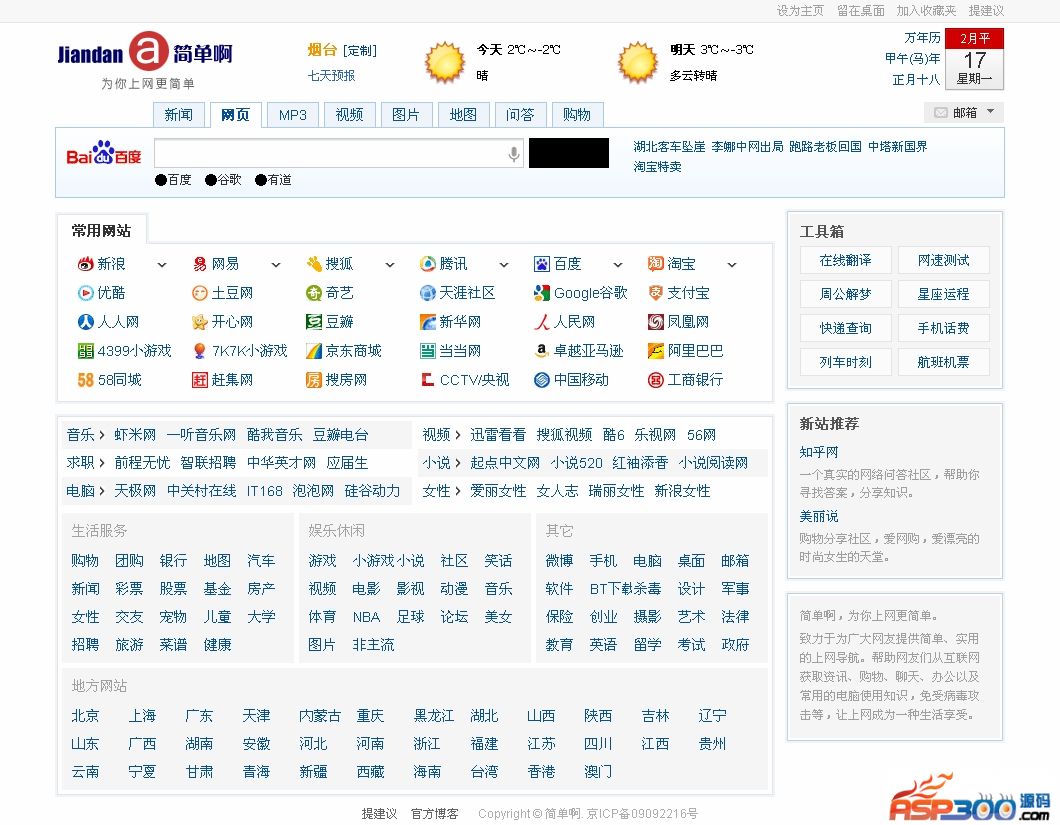Image resolution: width=1060 pixels, height=825 pixels.
Task: Click the iQiyi (奇艺) icon
Action: click(314, 293)
